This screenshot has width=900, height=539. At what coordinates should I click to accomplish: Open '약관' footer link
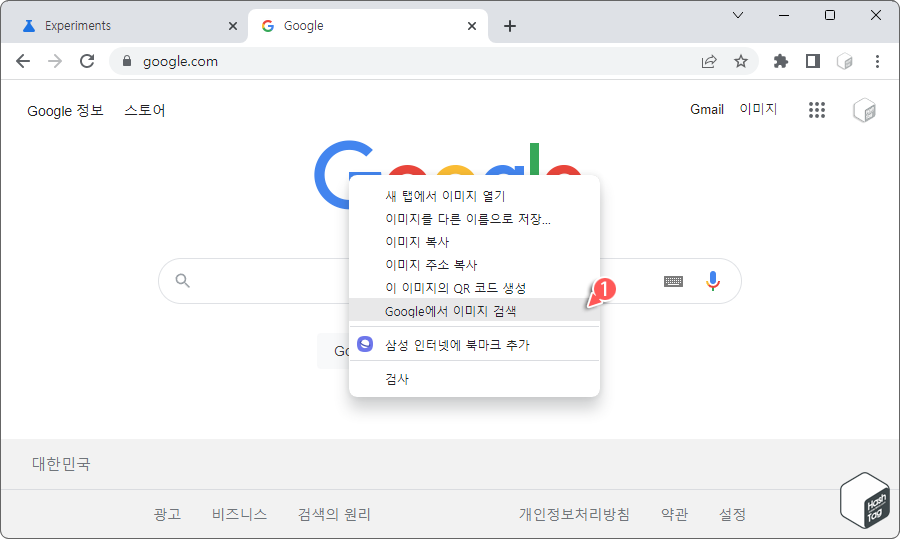[x=674, y=514]
